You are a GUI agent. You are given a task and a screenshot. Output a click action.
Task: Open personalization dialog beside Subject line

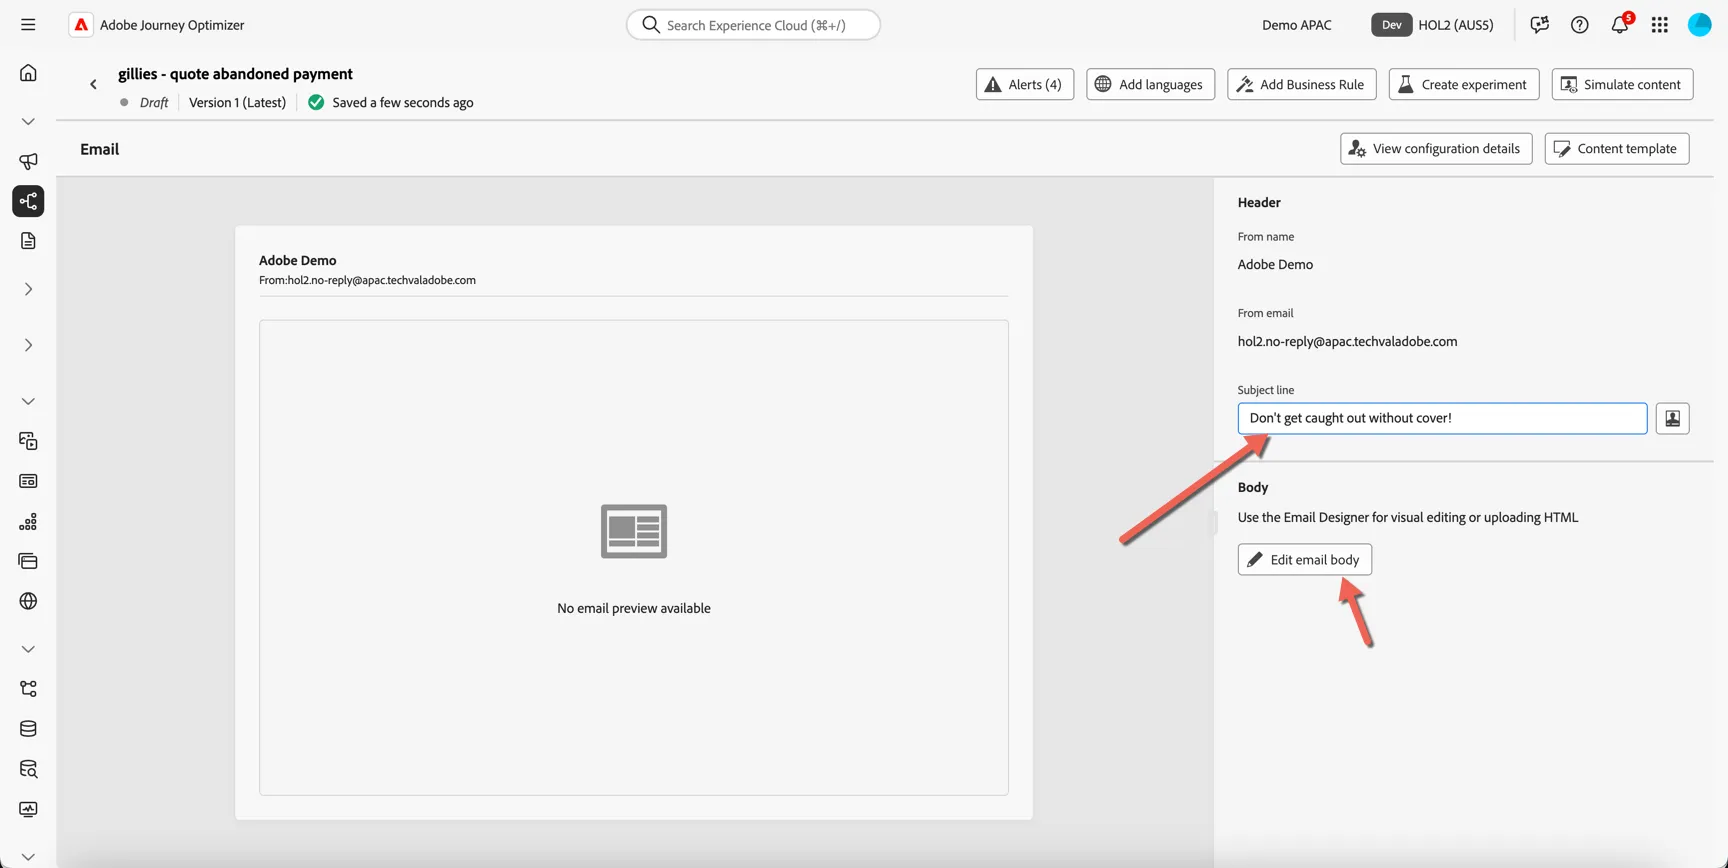point(1672,418)
